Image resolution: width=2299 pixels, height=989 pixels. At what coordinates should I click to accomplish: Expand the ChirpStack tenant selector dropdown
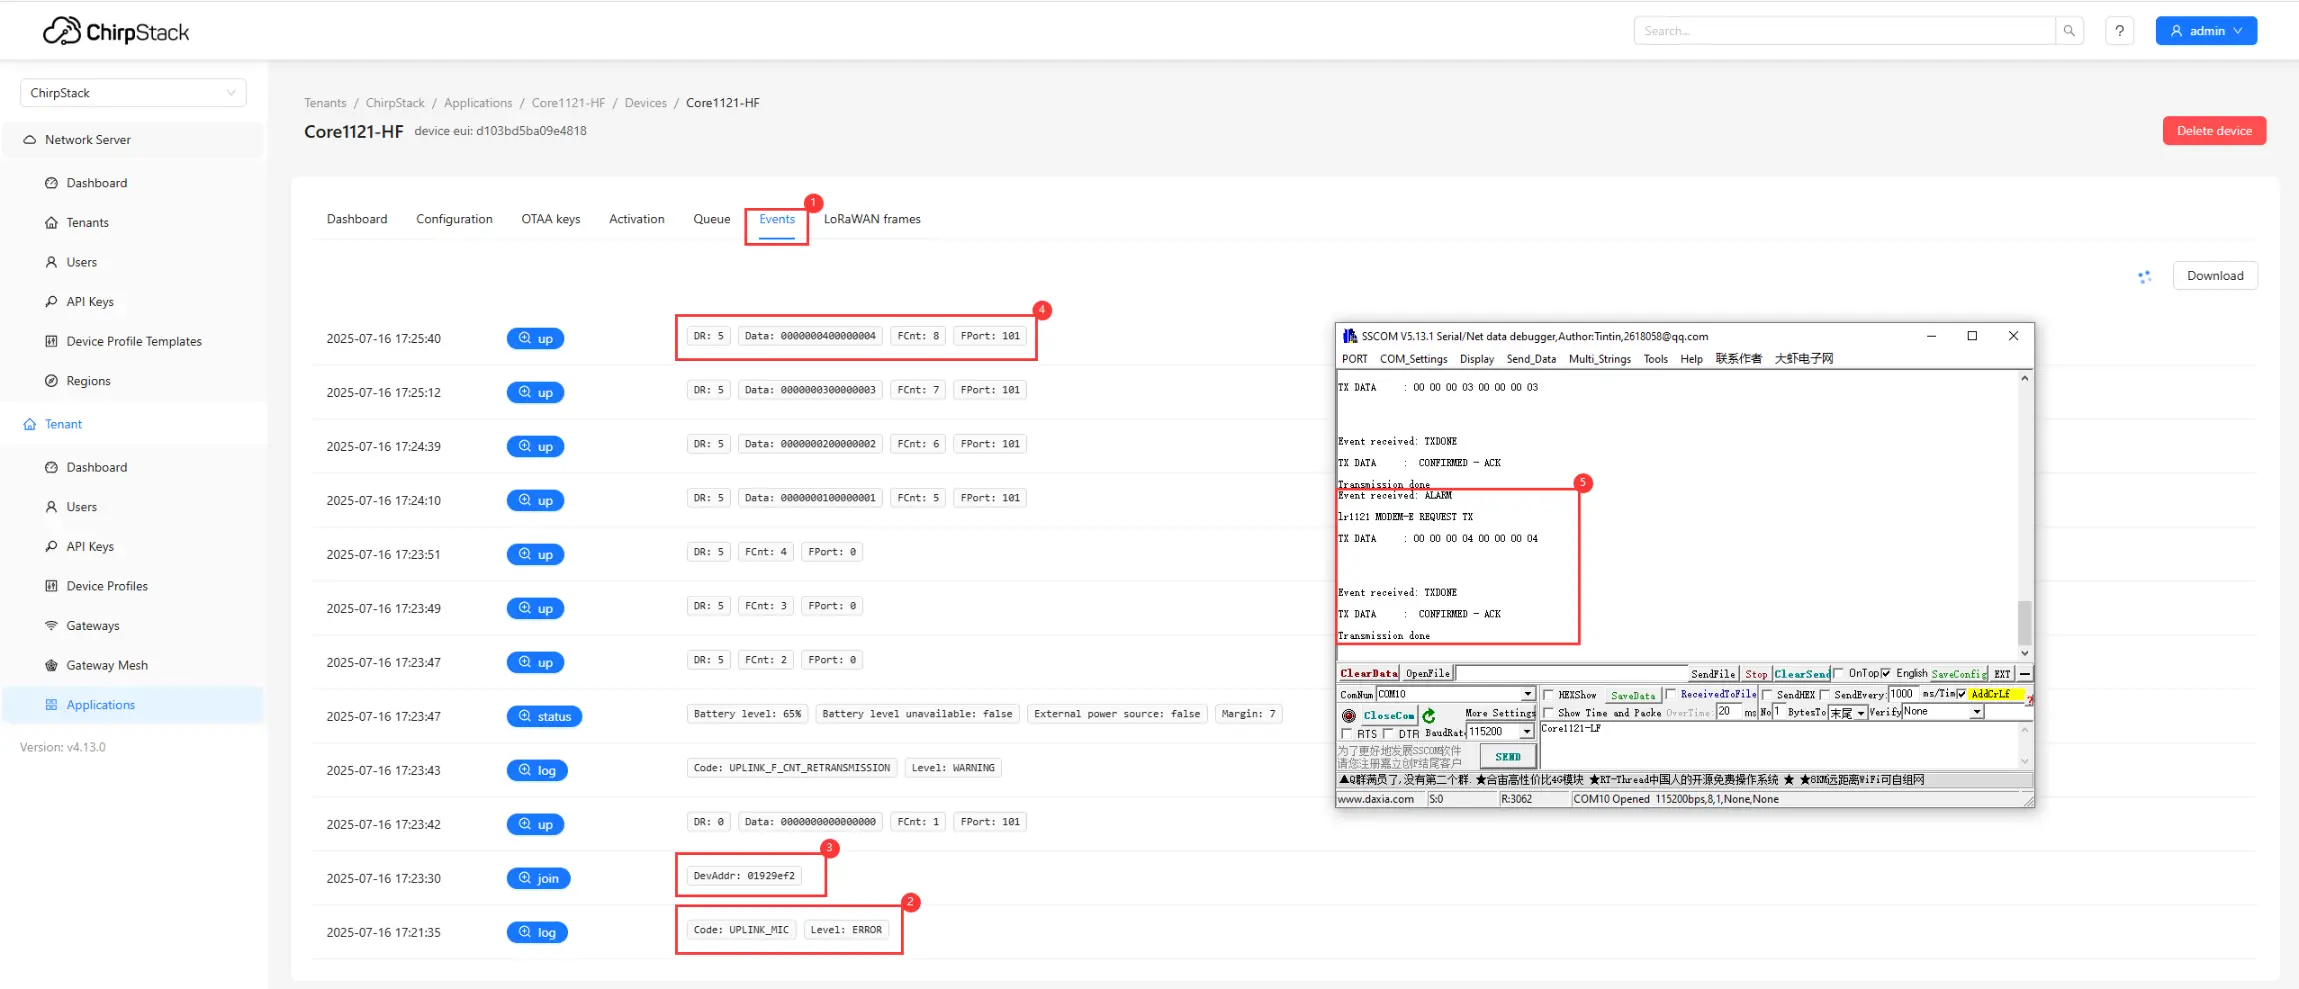point(133,93)
